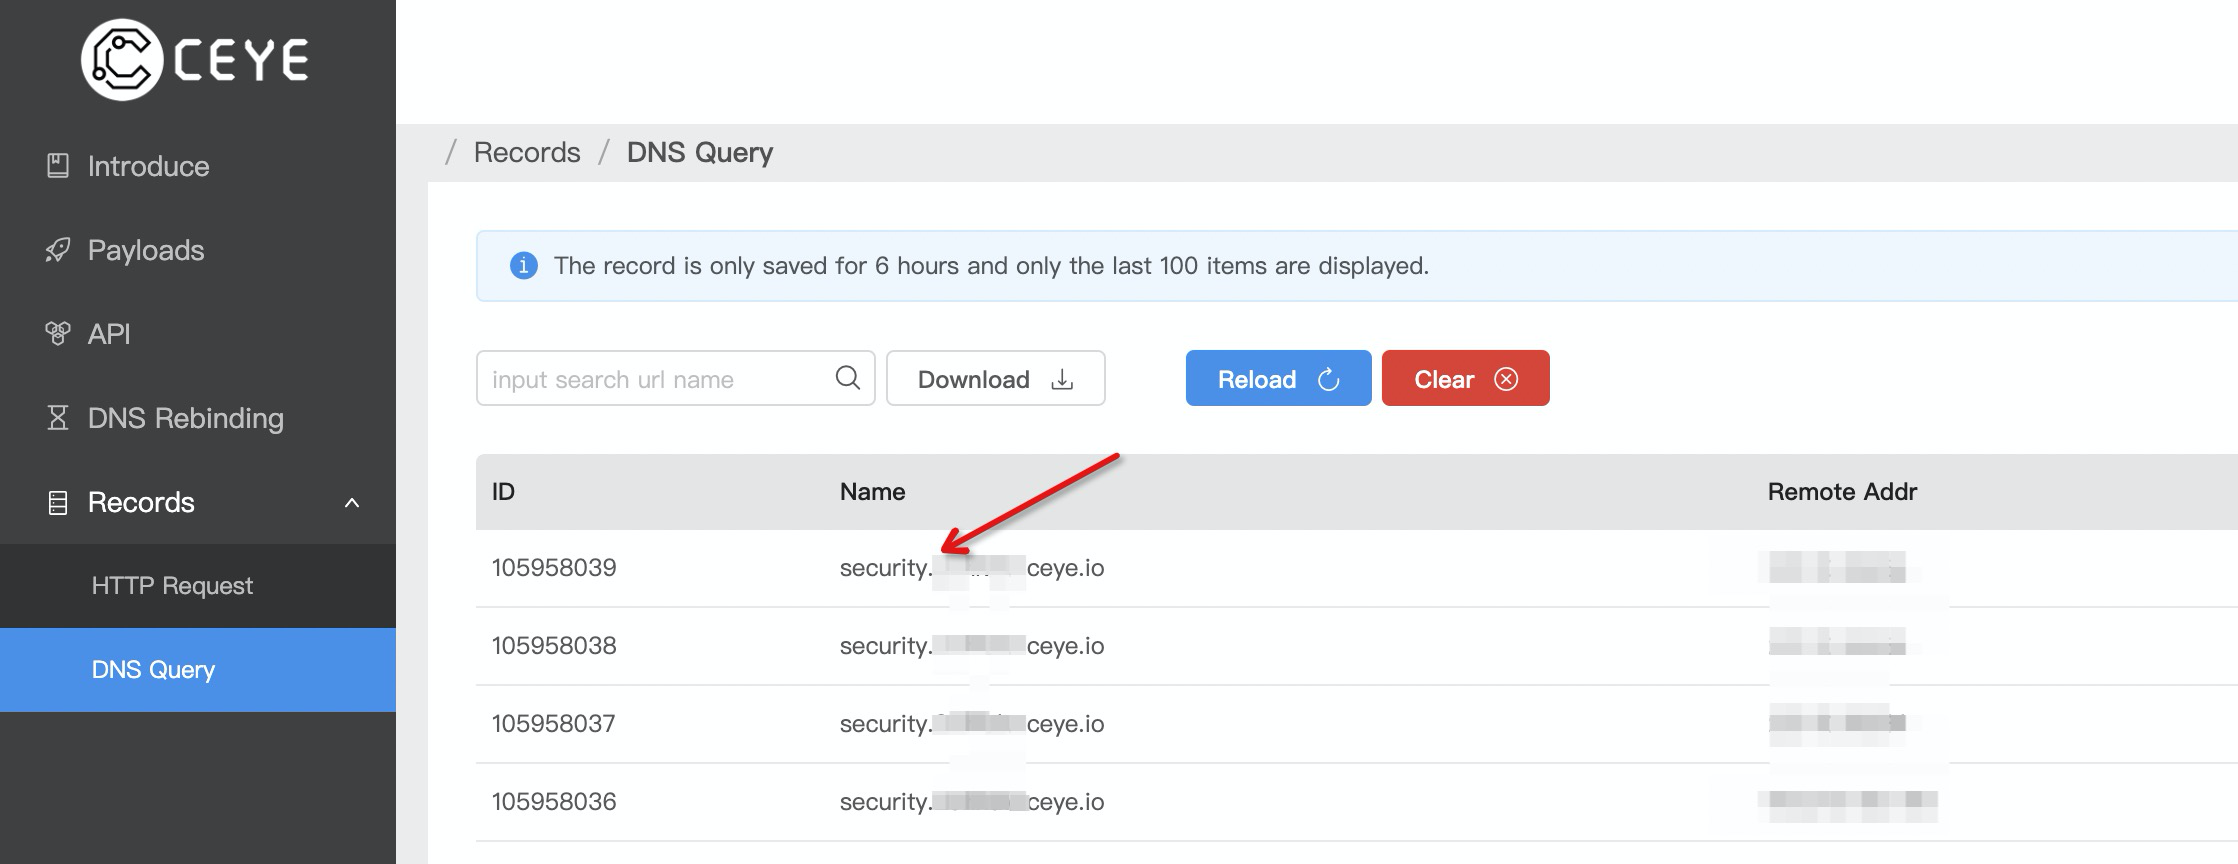
Task: Click the Payloads rocket icon
Action: click(x=58, y=250)
